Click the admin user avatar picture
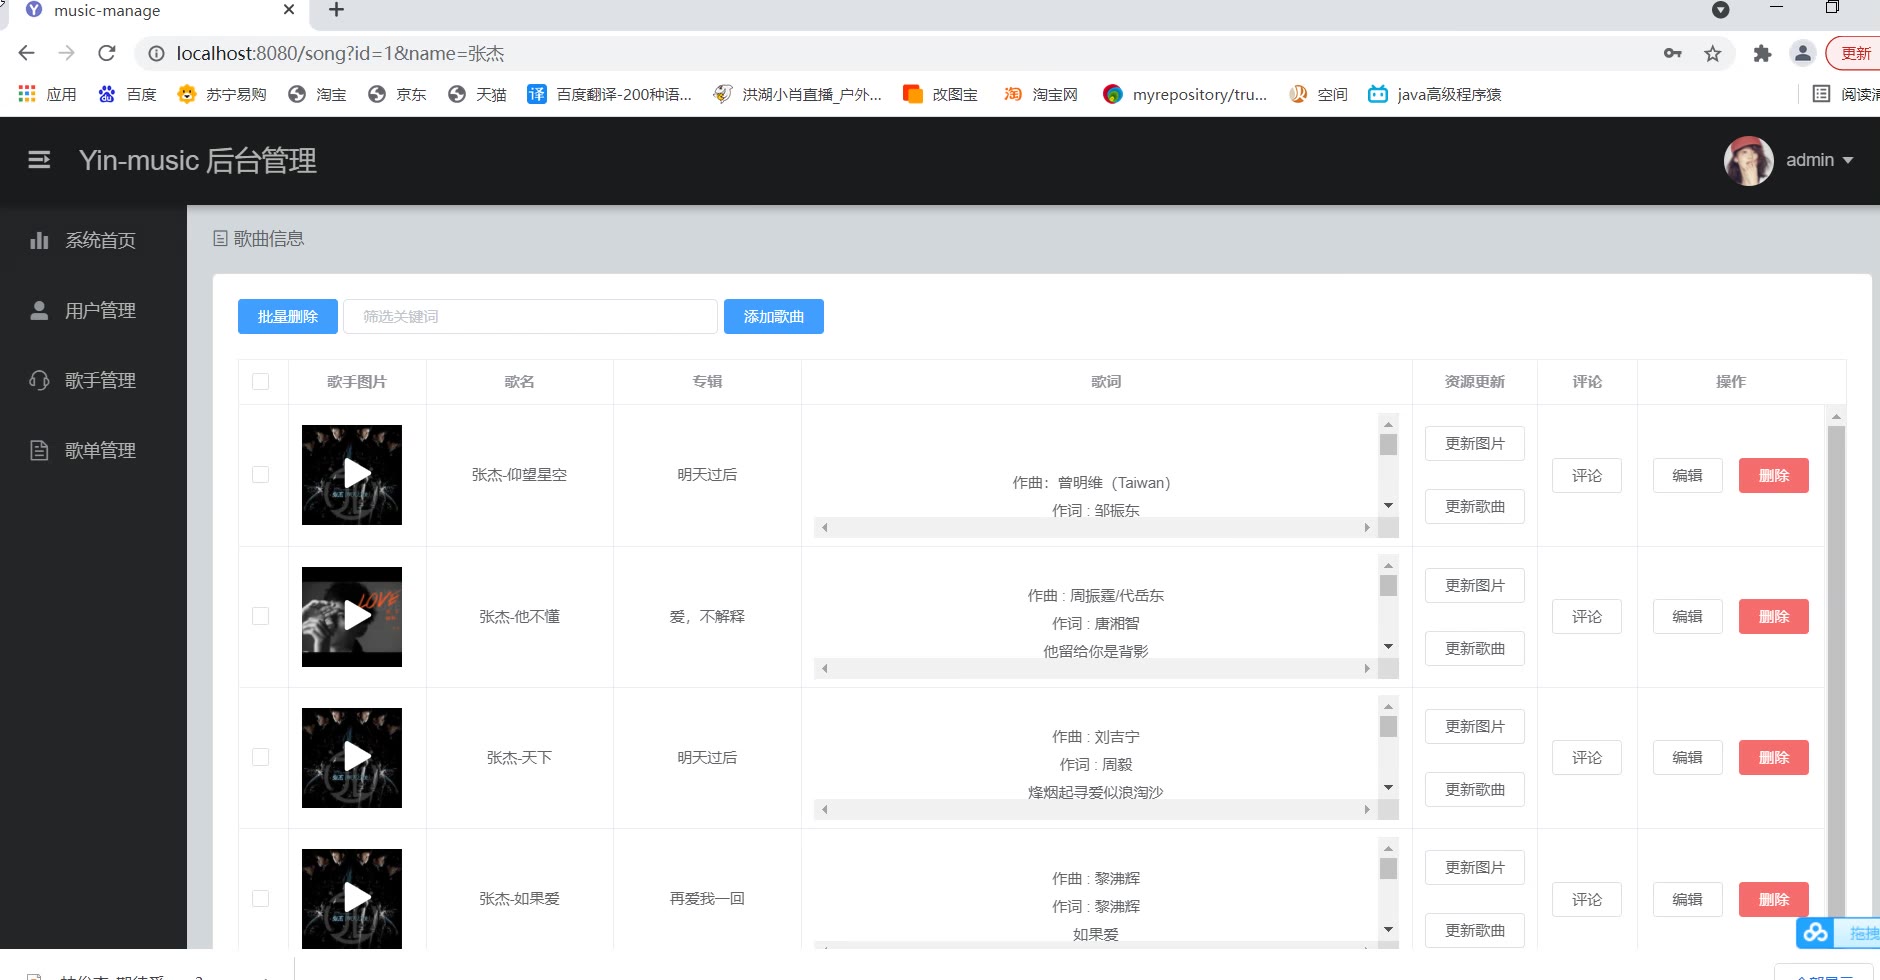Viewport: 1880px width, 980px height. pos(1748,161)
